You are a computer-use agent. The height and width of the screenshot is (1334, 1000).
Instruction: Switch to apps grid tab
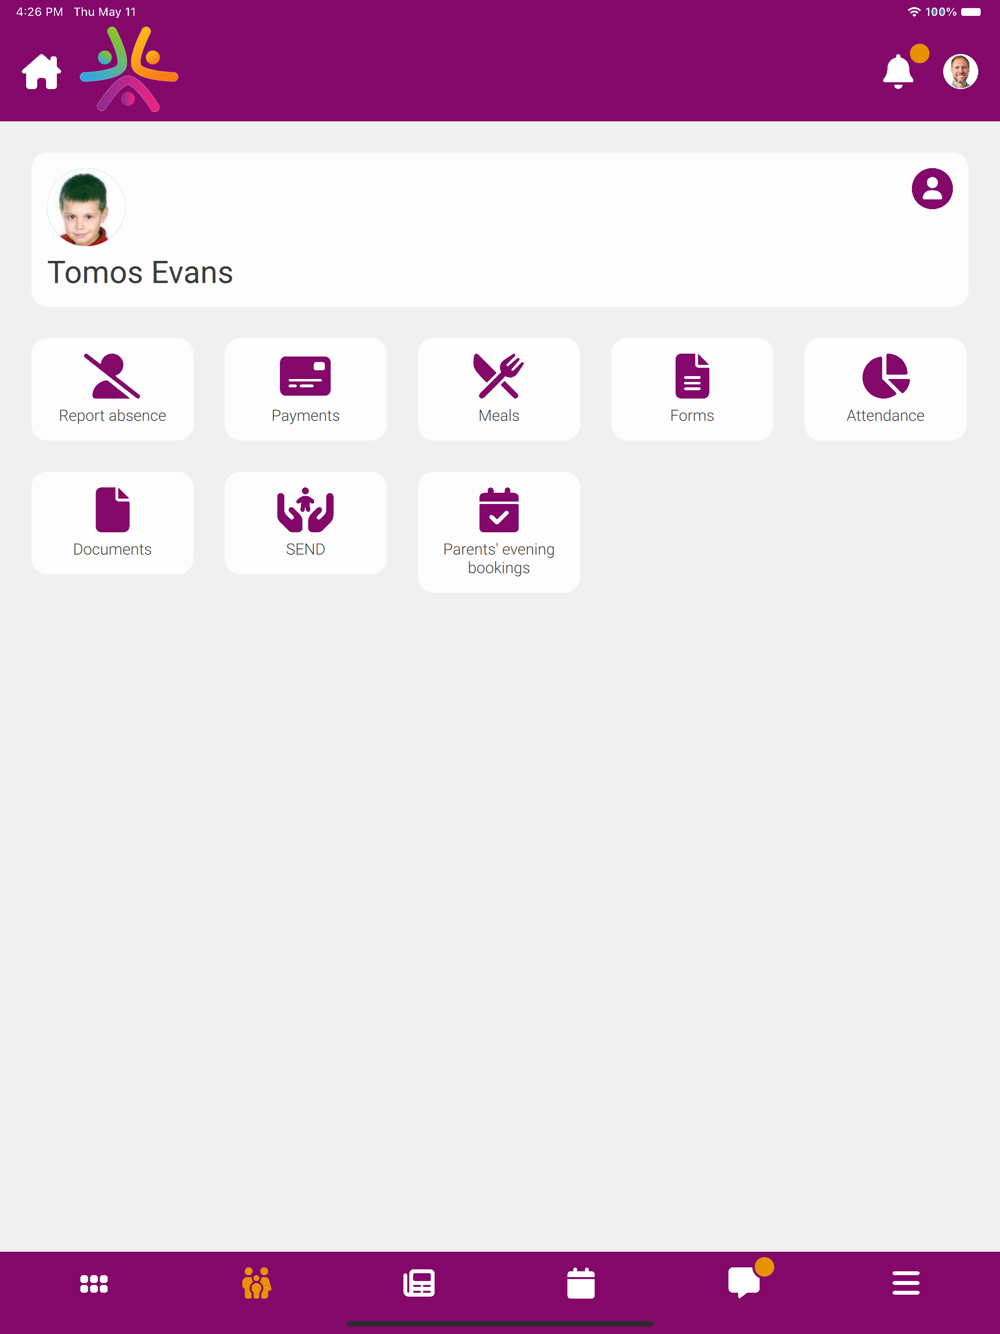[94, 1284]
